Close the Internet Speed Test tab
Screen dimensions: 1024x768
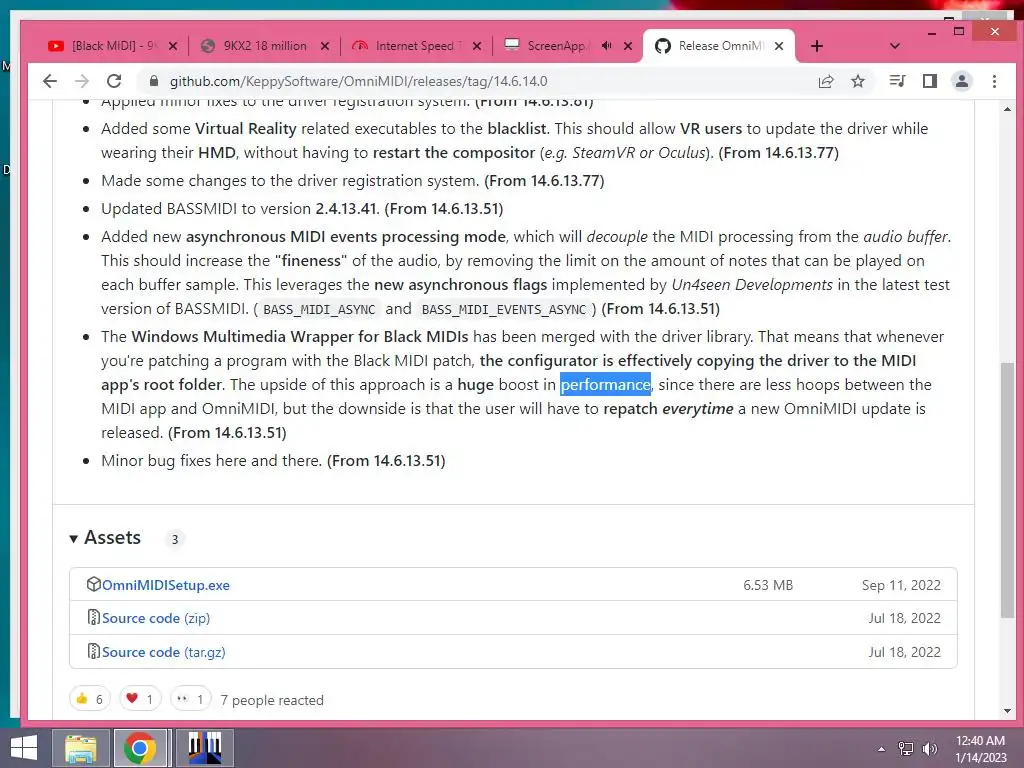click(477, 46)
